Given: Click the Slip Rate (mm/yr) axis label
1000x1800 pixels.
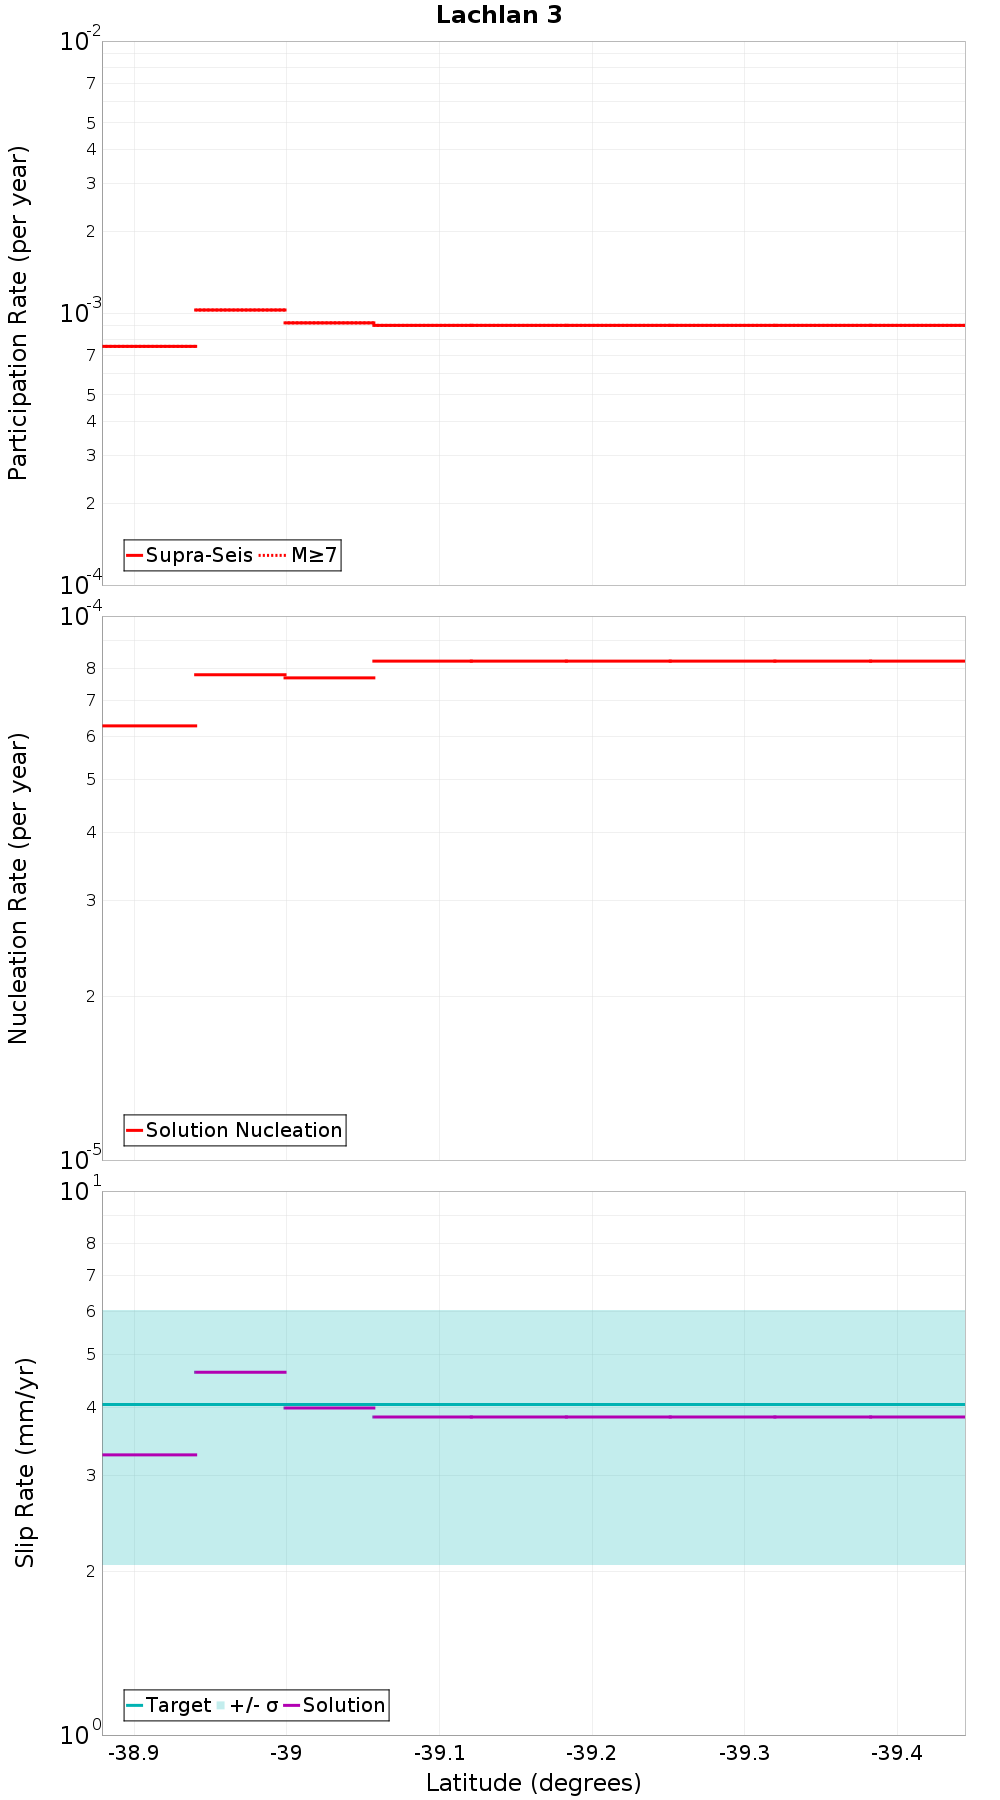Looking at the screenshot, I should (24, 1463).
